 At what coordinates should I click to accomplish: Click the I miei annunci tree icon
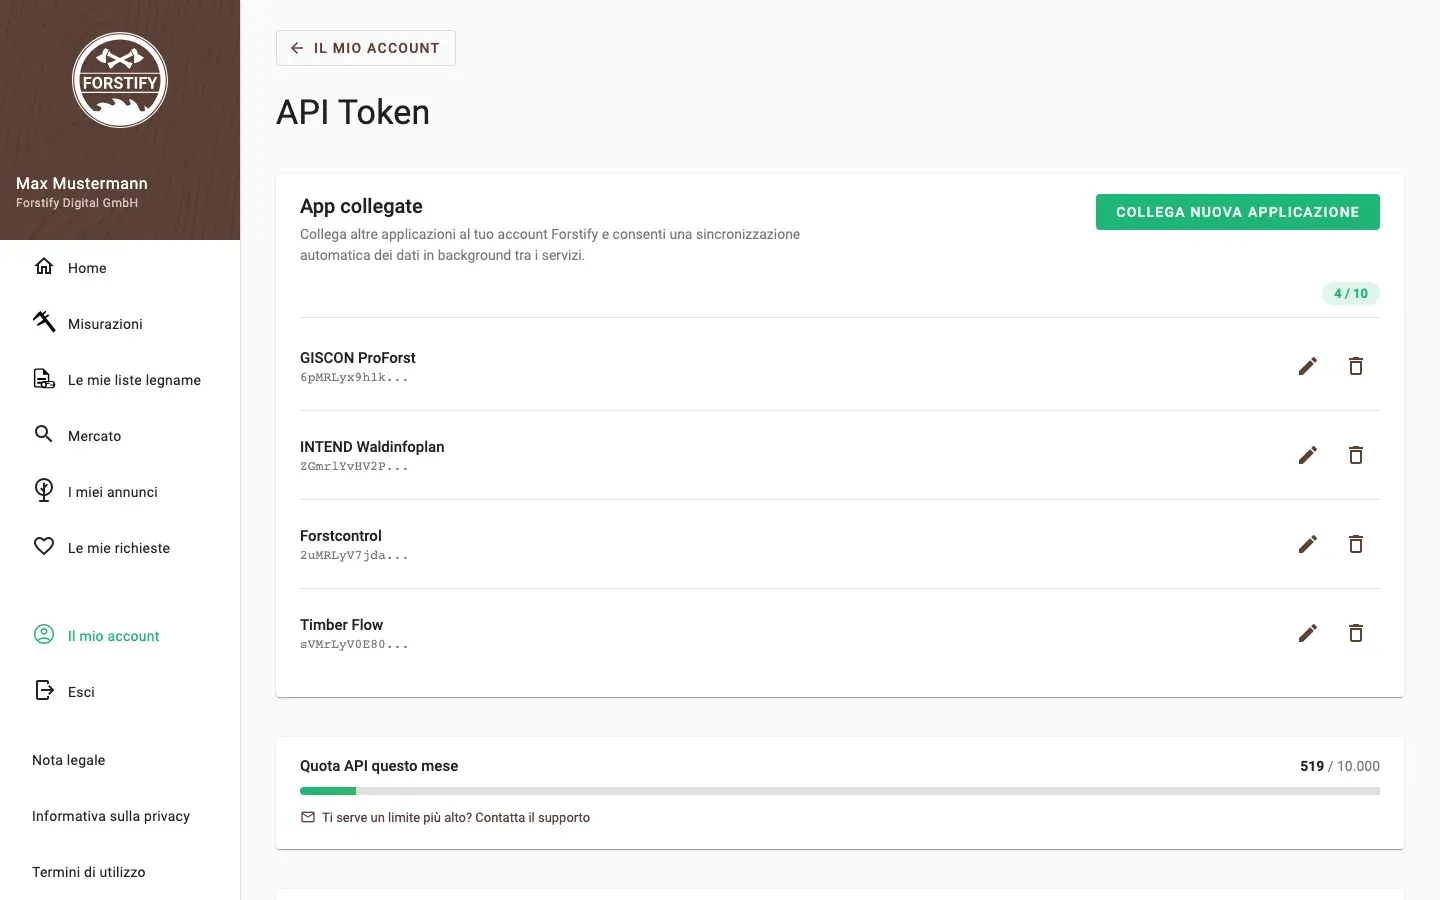(x=44, y=490)
